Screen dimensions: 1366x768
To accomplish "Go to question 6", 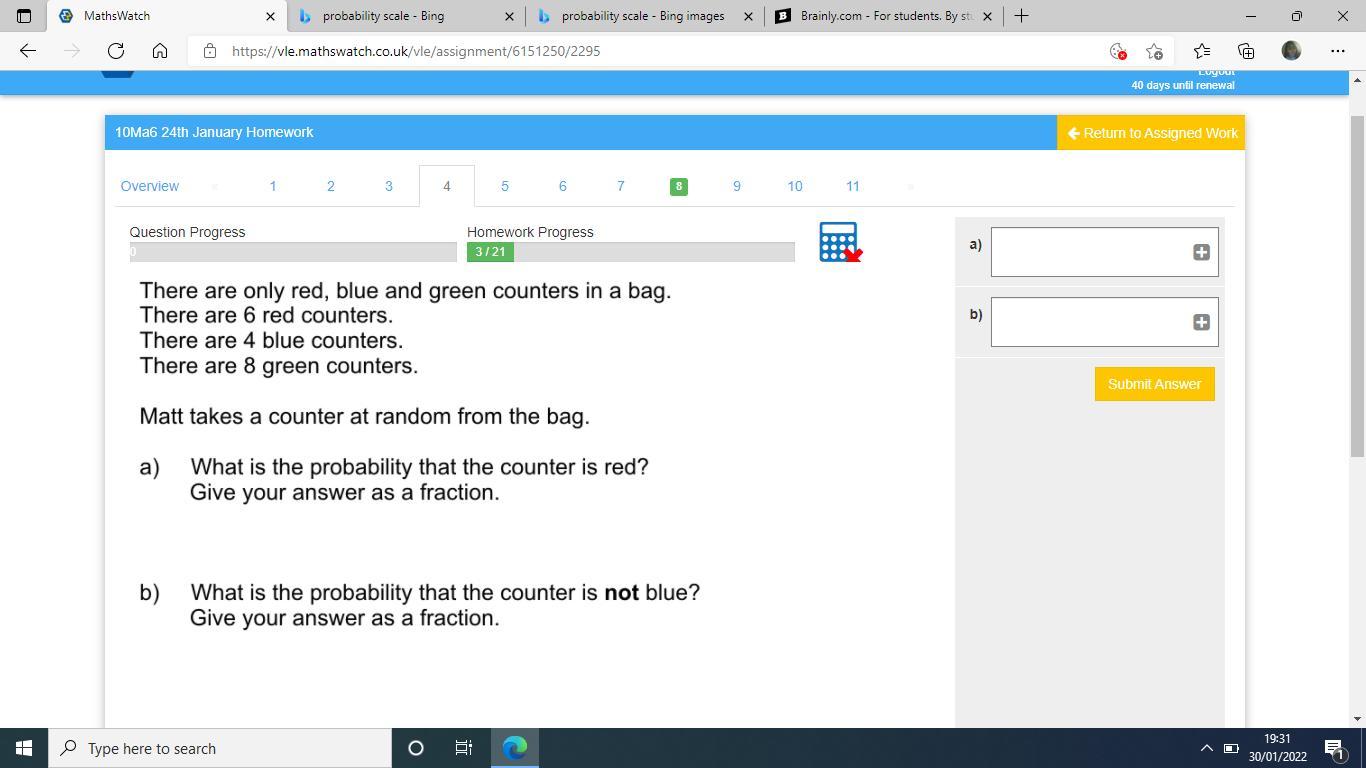I will [x=563, y=186].
